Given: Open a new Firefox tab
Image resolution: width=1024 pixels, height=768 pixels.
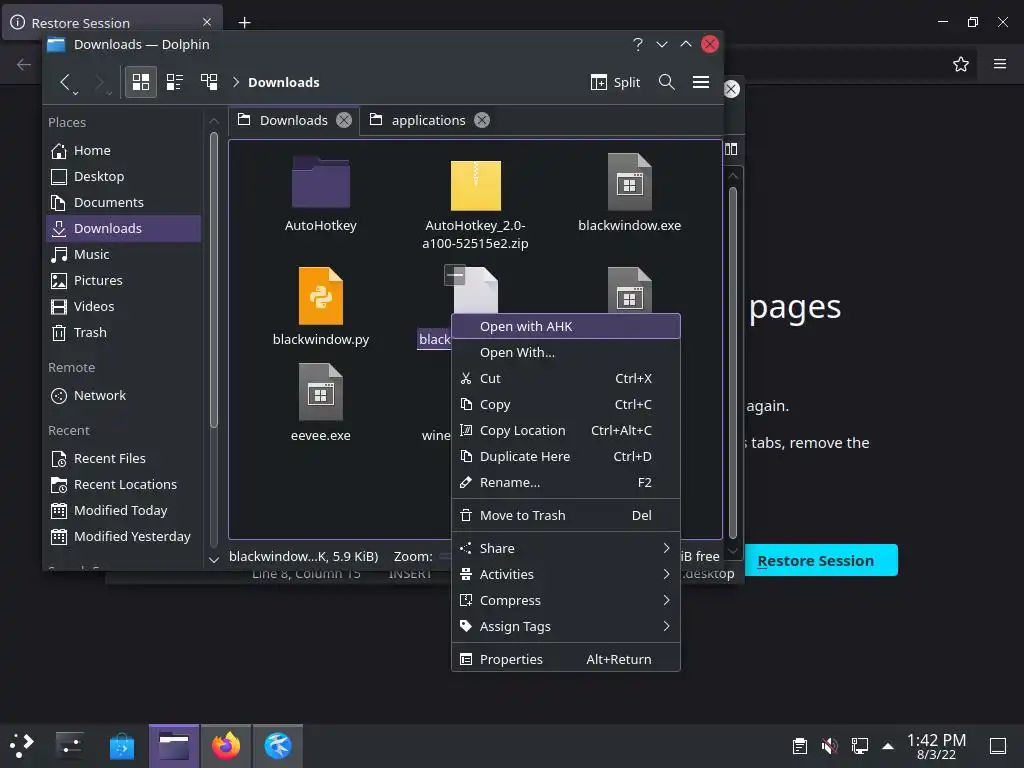Looking at the screenshot, I should (x=244, y=23).
